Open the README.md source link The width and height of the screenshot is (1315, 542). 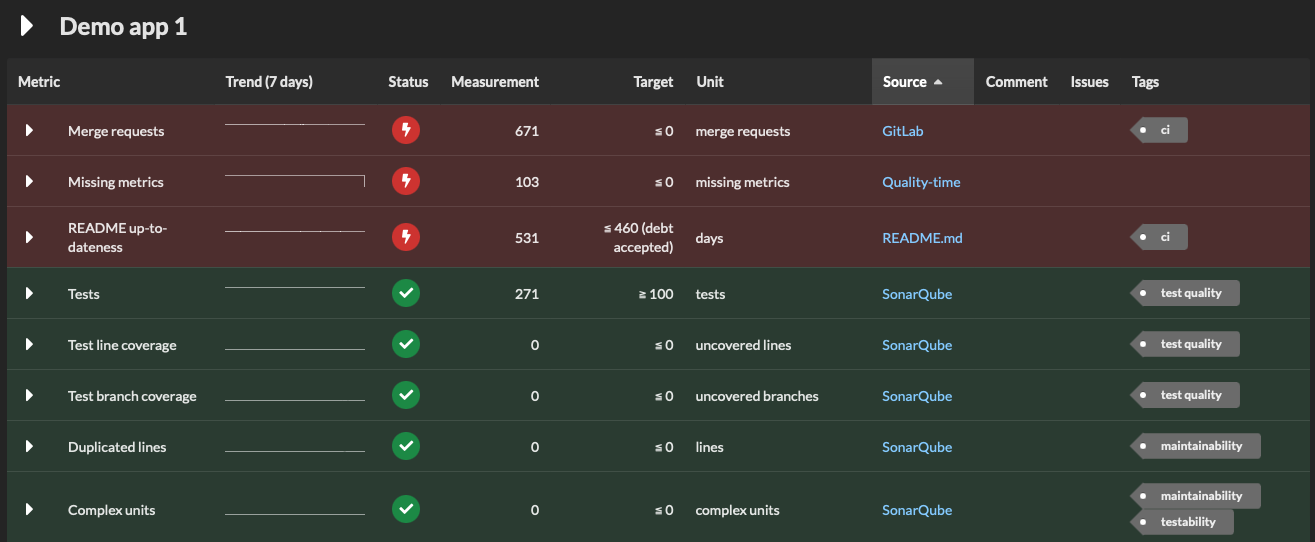coord(922,238)
